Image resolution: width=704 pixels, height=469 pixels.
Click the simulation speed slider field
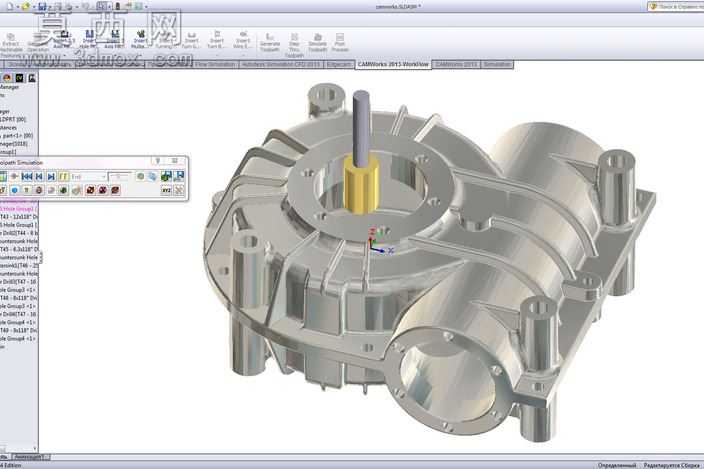[x=119, y=177]
